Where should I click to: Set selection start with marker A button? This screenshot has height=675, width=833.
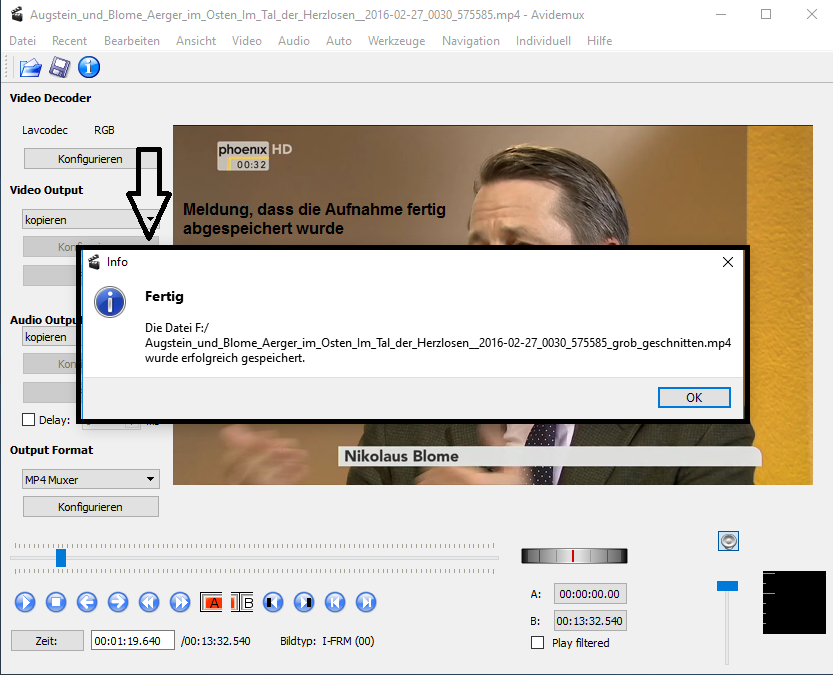point(212,602)
